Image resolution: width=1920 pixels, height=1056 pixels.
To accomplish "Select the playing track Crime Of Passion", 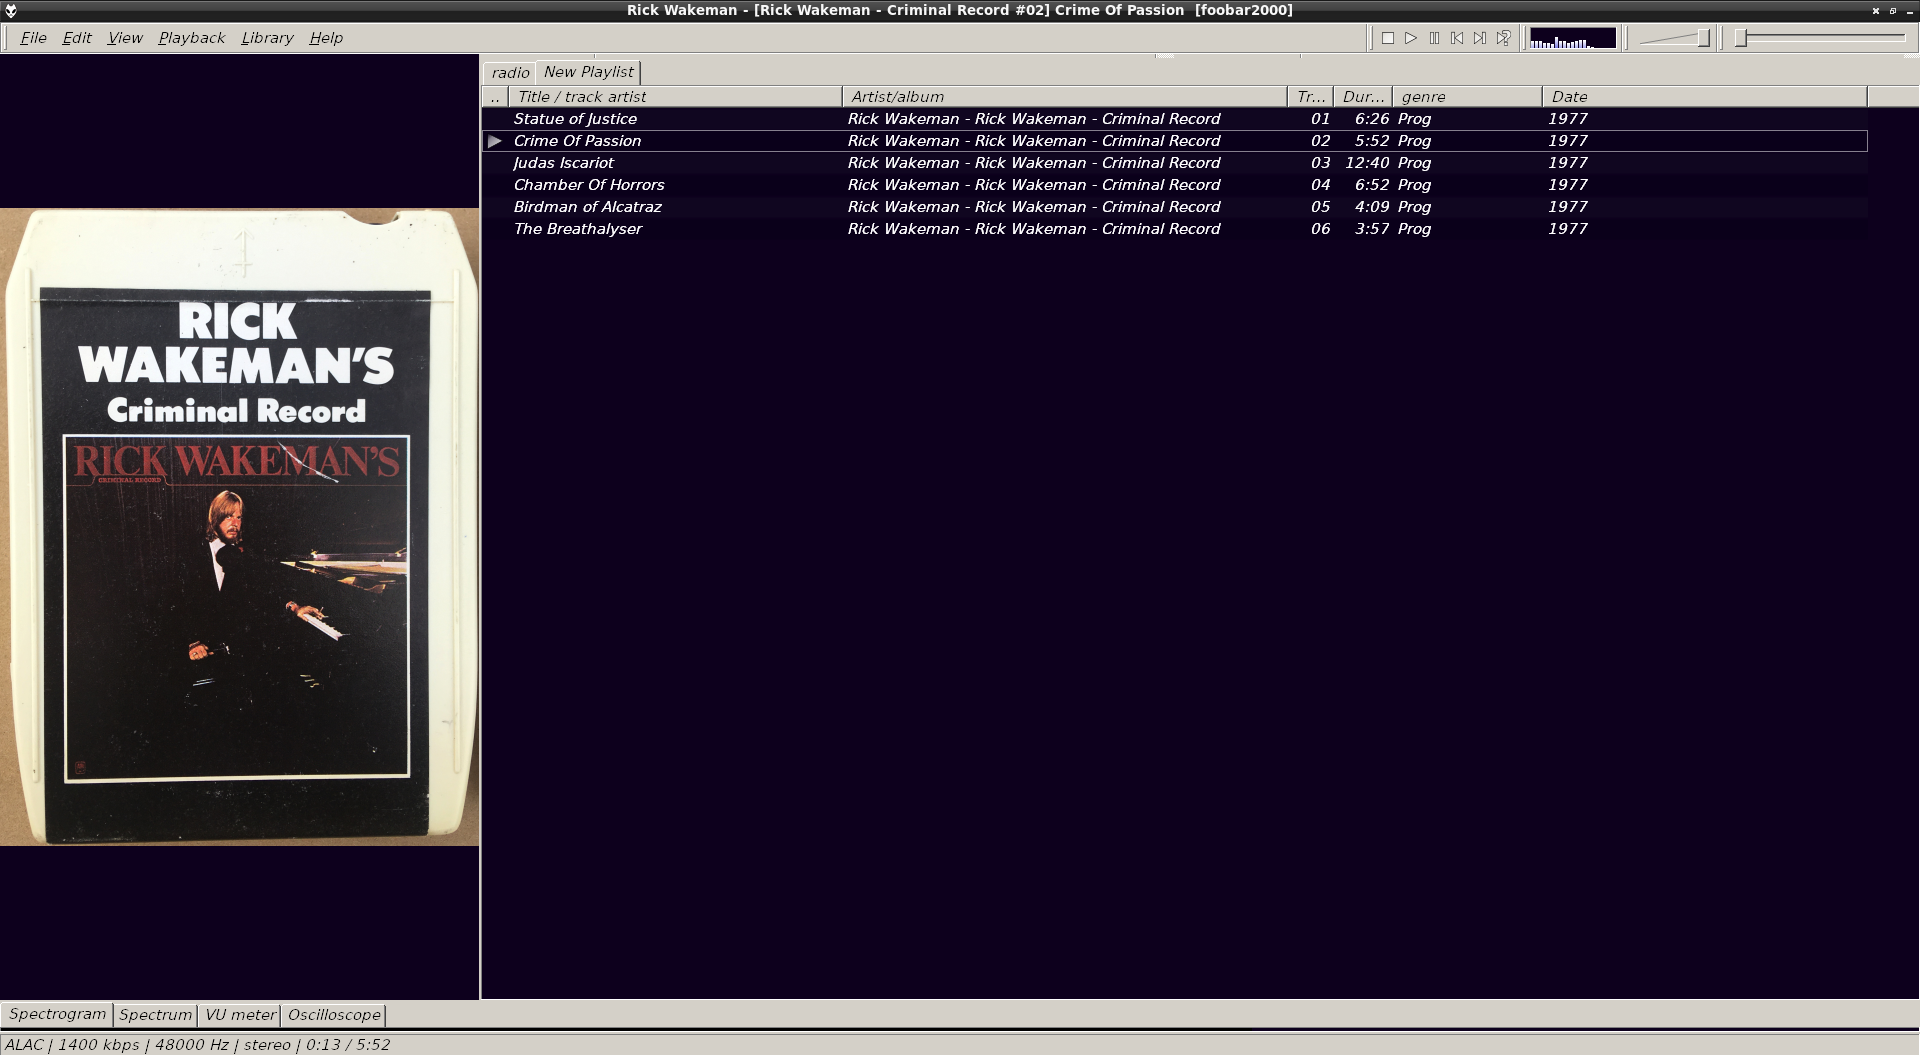I will (x=1174, y=141).
